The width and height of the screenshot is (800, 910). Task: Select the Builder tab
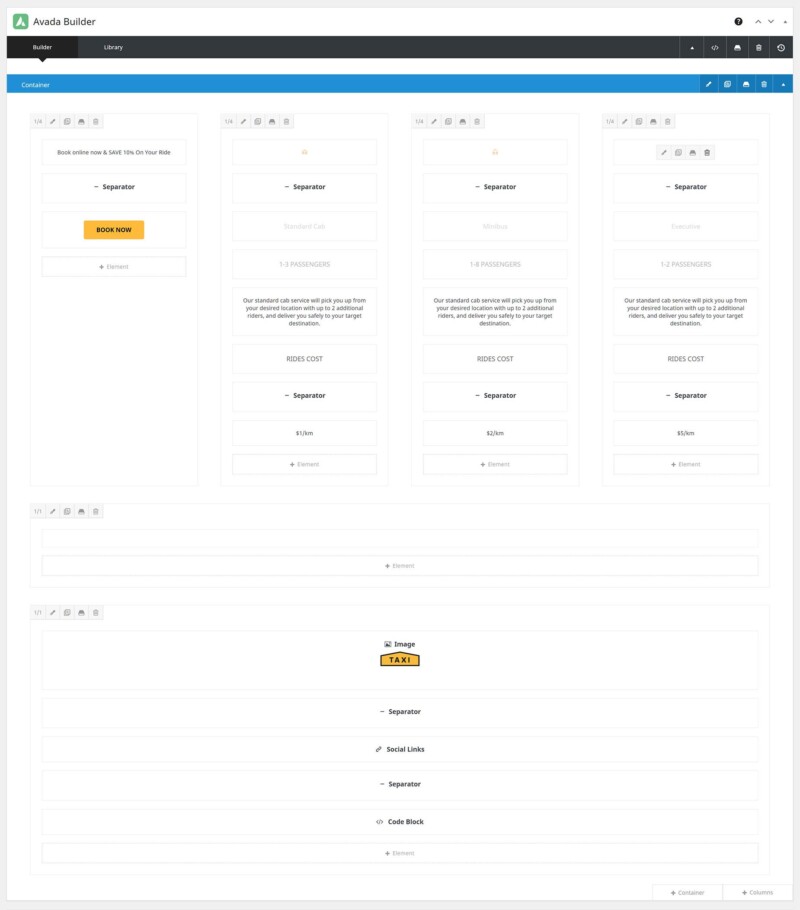click(42, 47)
